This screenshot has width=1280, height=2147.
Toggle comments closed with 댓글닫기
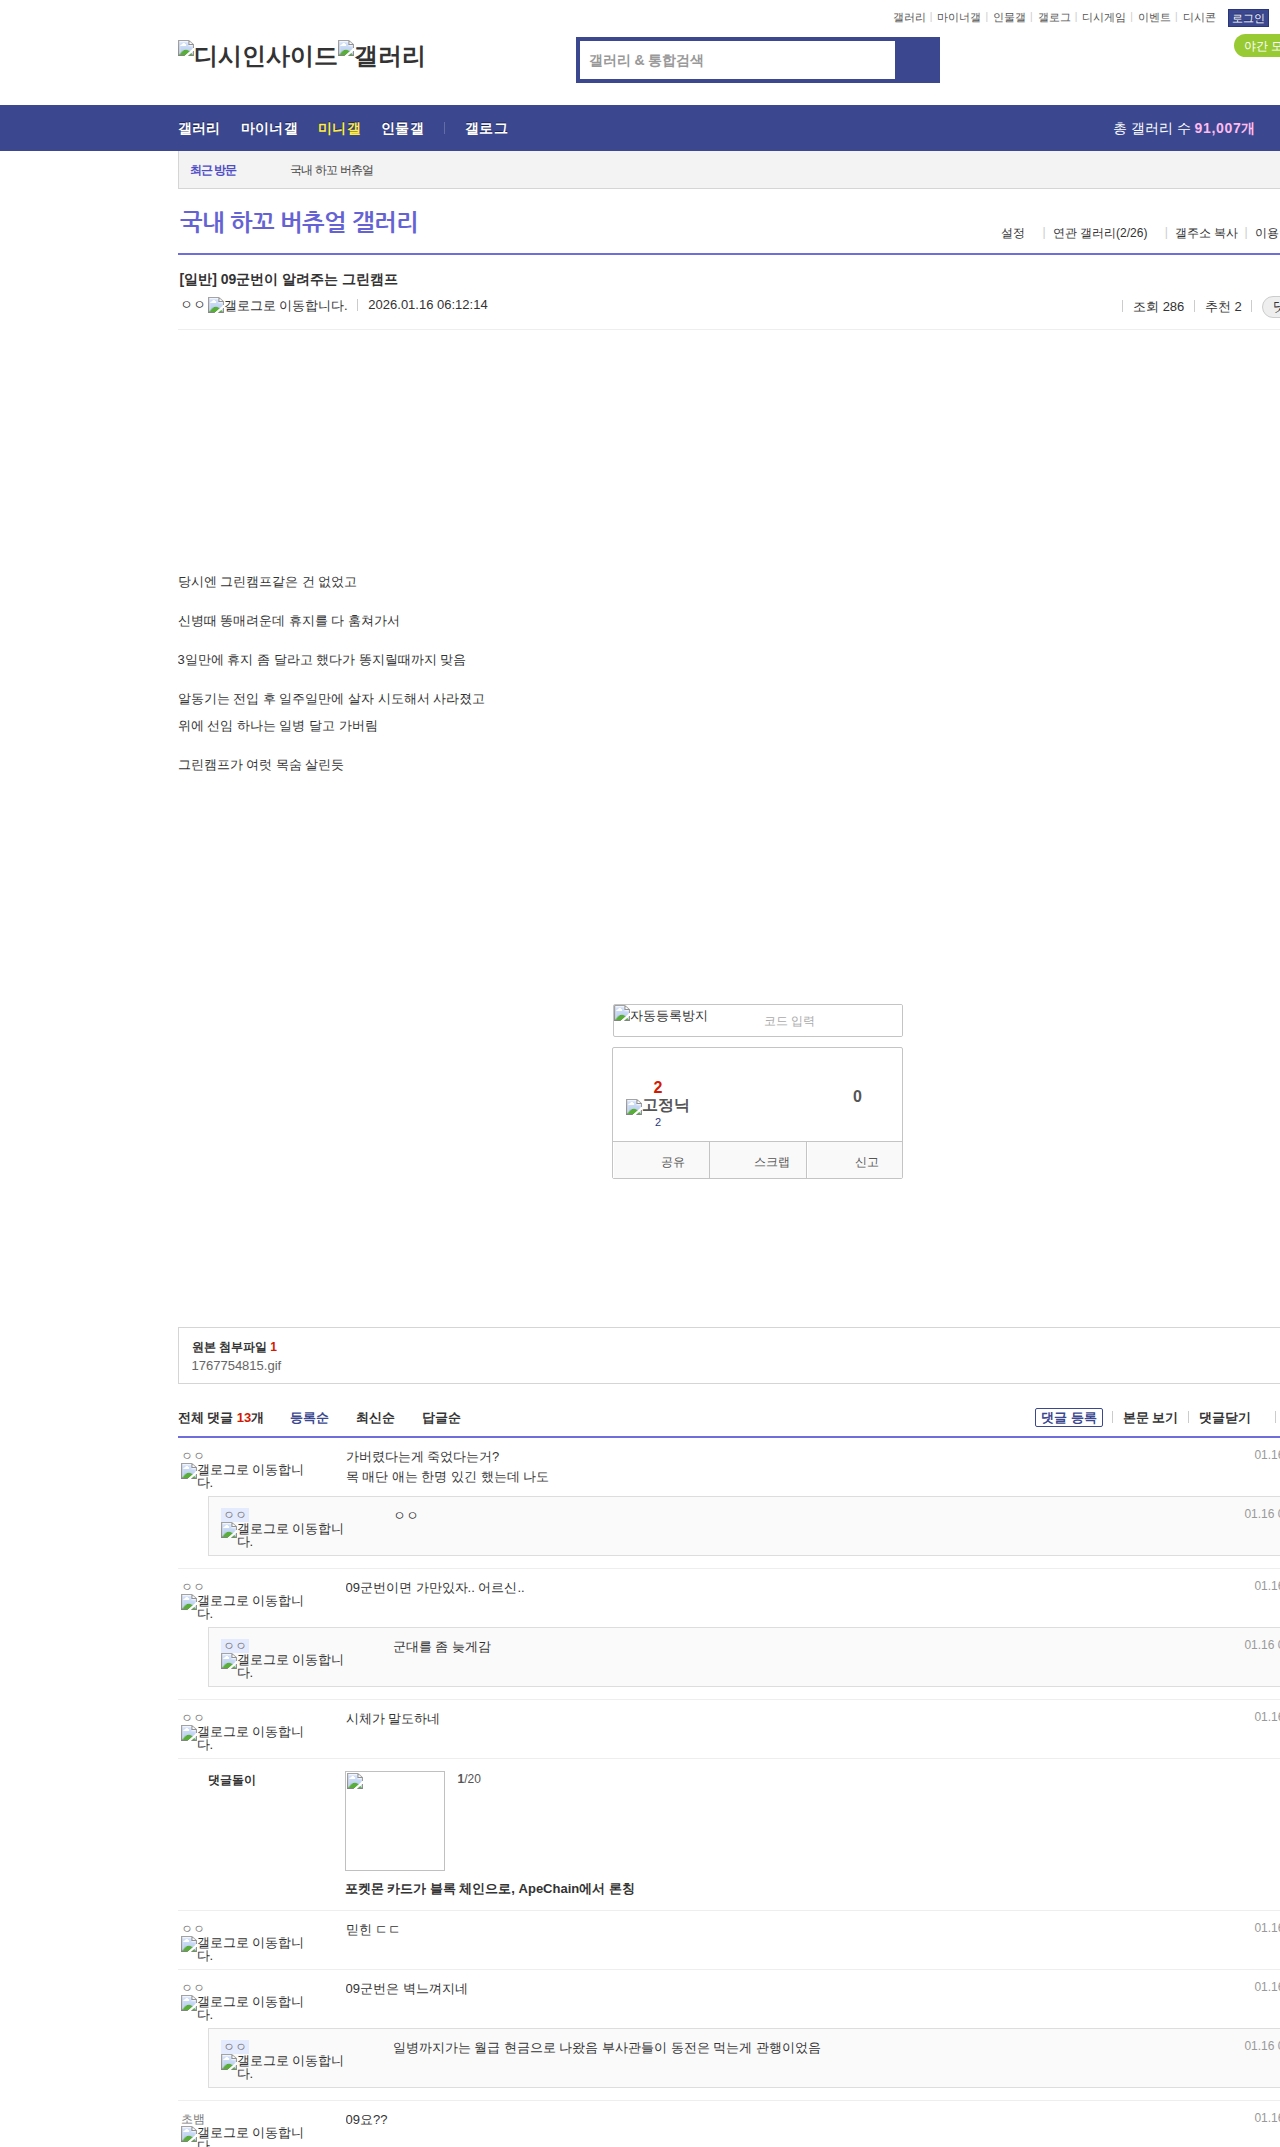1224,1418
